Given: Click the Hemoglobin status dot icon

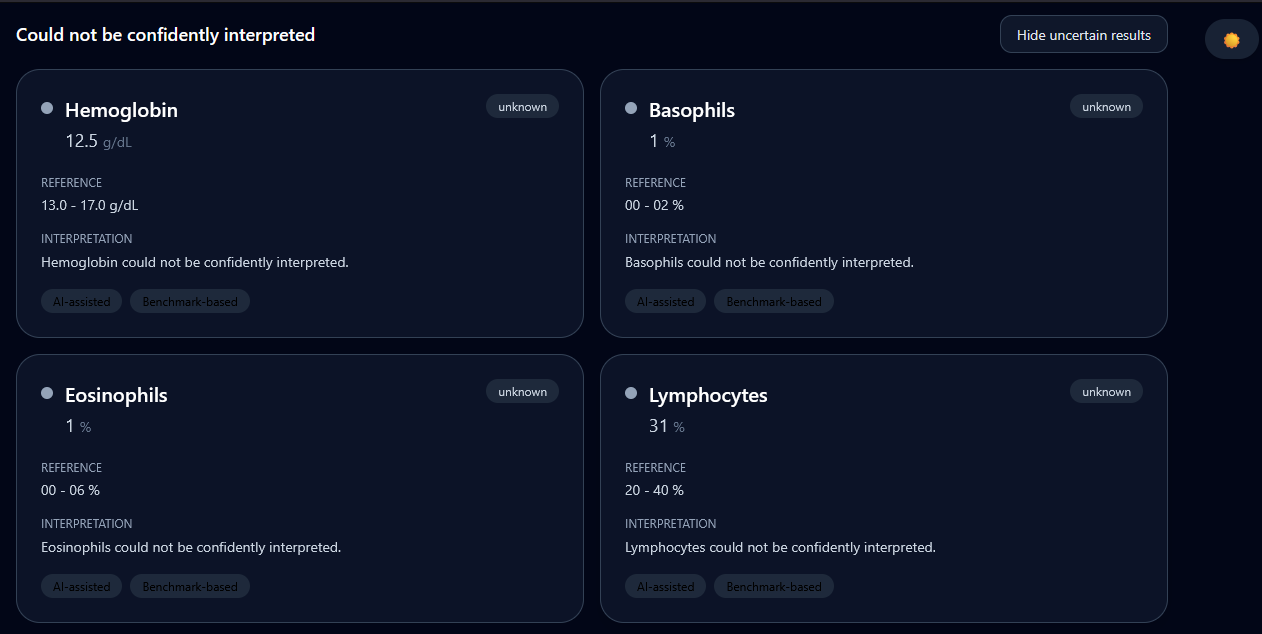Looking at the screenshot, I should (x=47, y=108).
